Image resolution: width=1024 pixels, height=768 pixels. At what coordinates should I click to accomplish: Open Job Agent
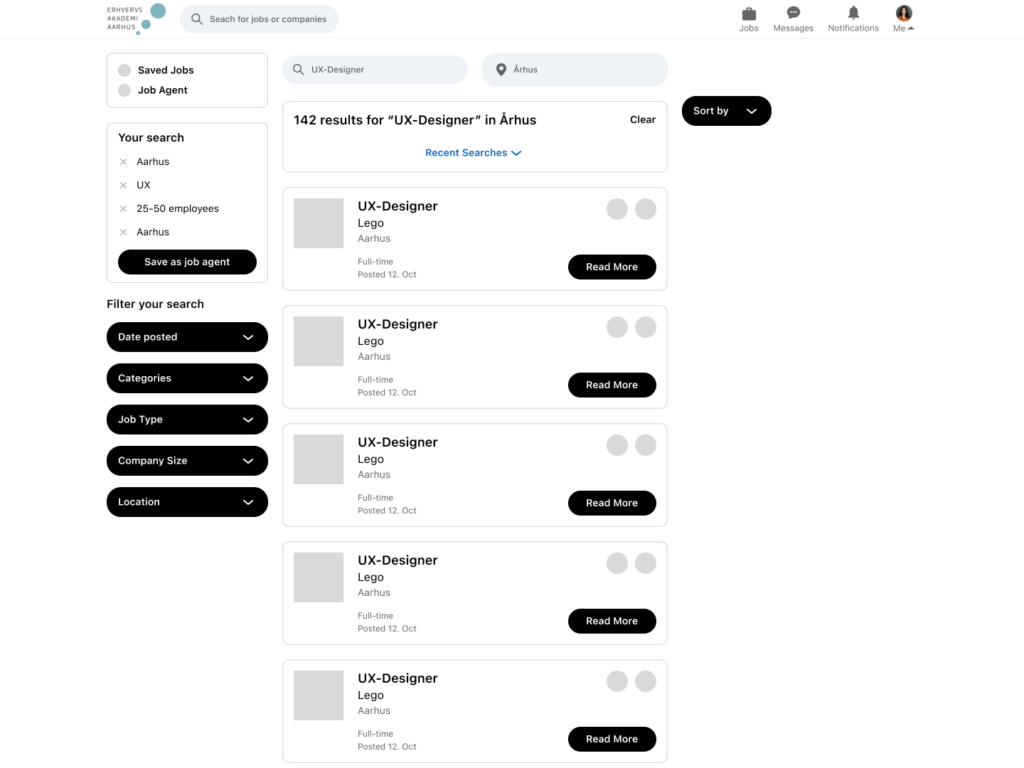(162, 90)
